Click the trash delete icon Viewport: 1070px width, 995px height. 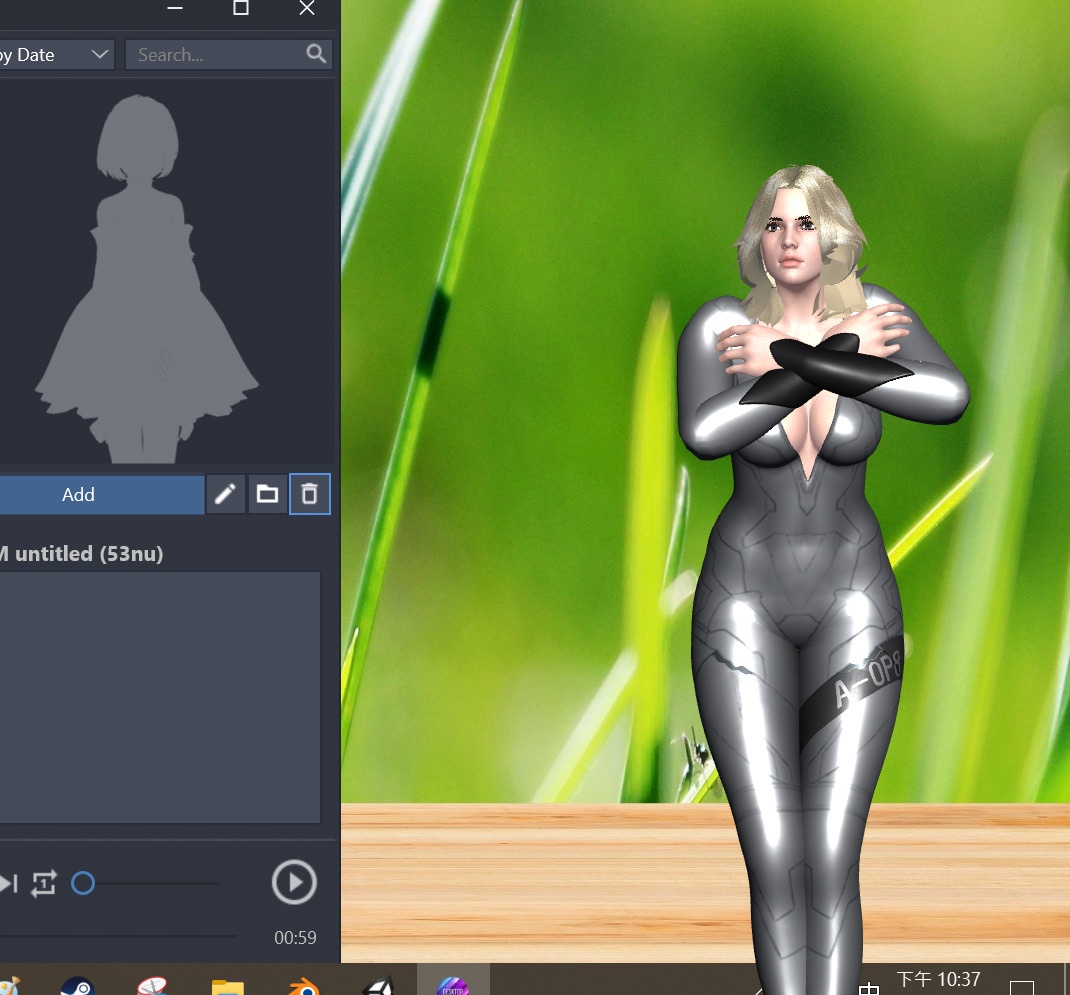310,494
